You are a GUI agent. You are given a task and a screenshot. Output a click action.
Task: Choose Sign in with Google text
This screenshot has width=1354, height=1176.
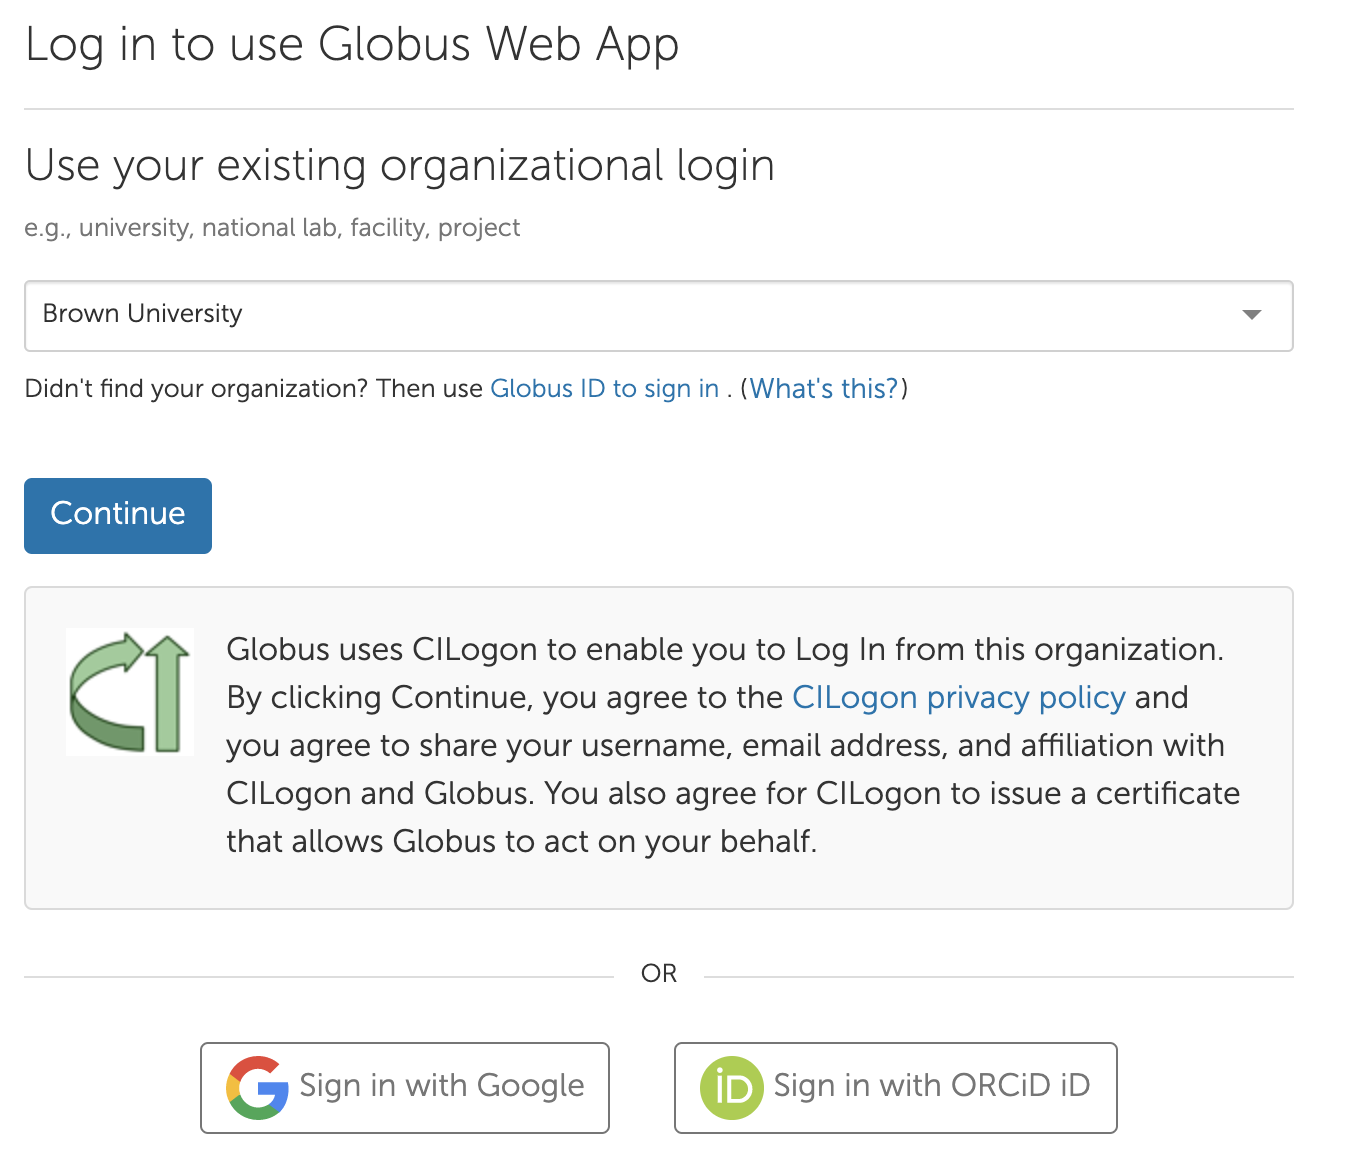click(442, 1086)
